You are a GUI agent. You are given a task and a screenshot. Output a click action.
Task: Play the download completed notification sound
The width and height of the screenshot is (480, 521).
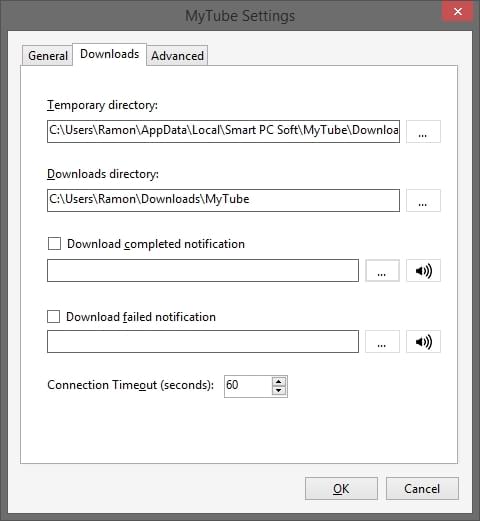tap(423, 270)
